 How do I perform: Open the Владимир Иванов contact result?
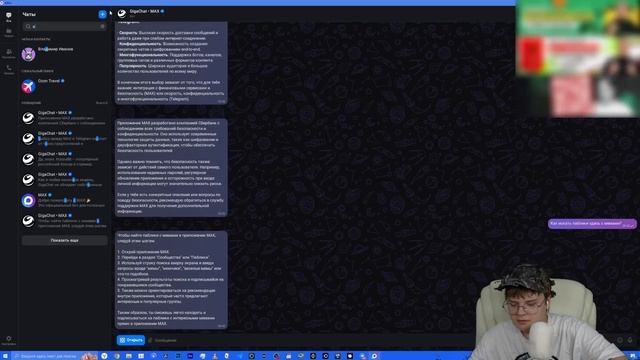pos(64,54)
